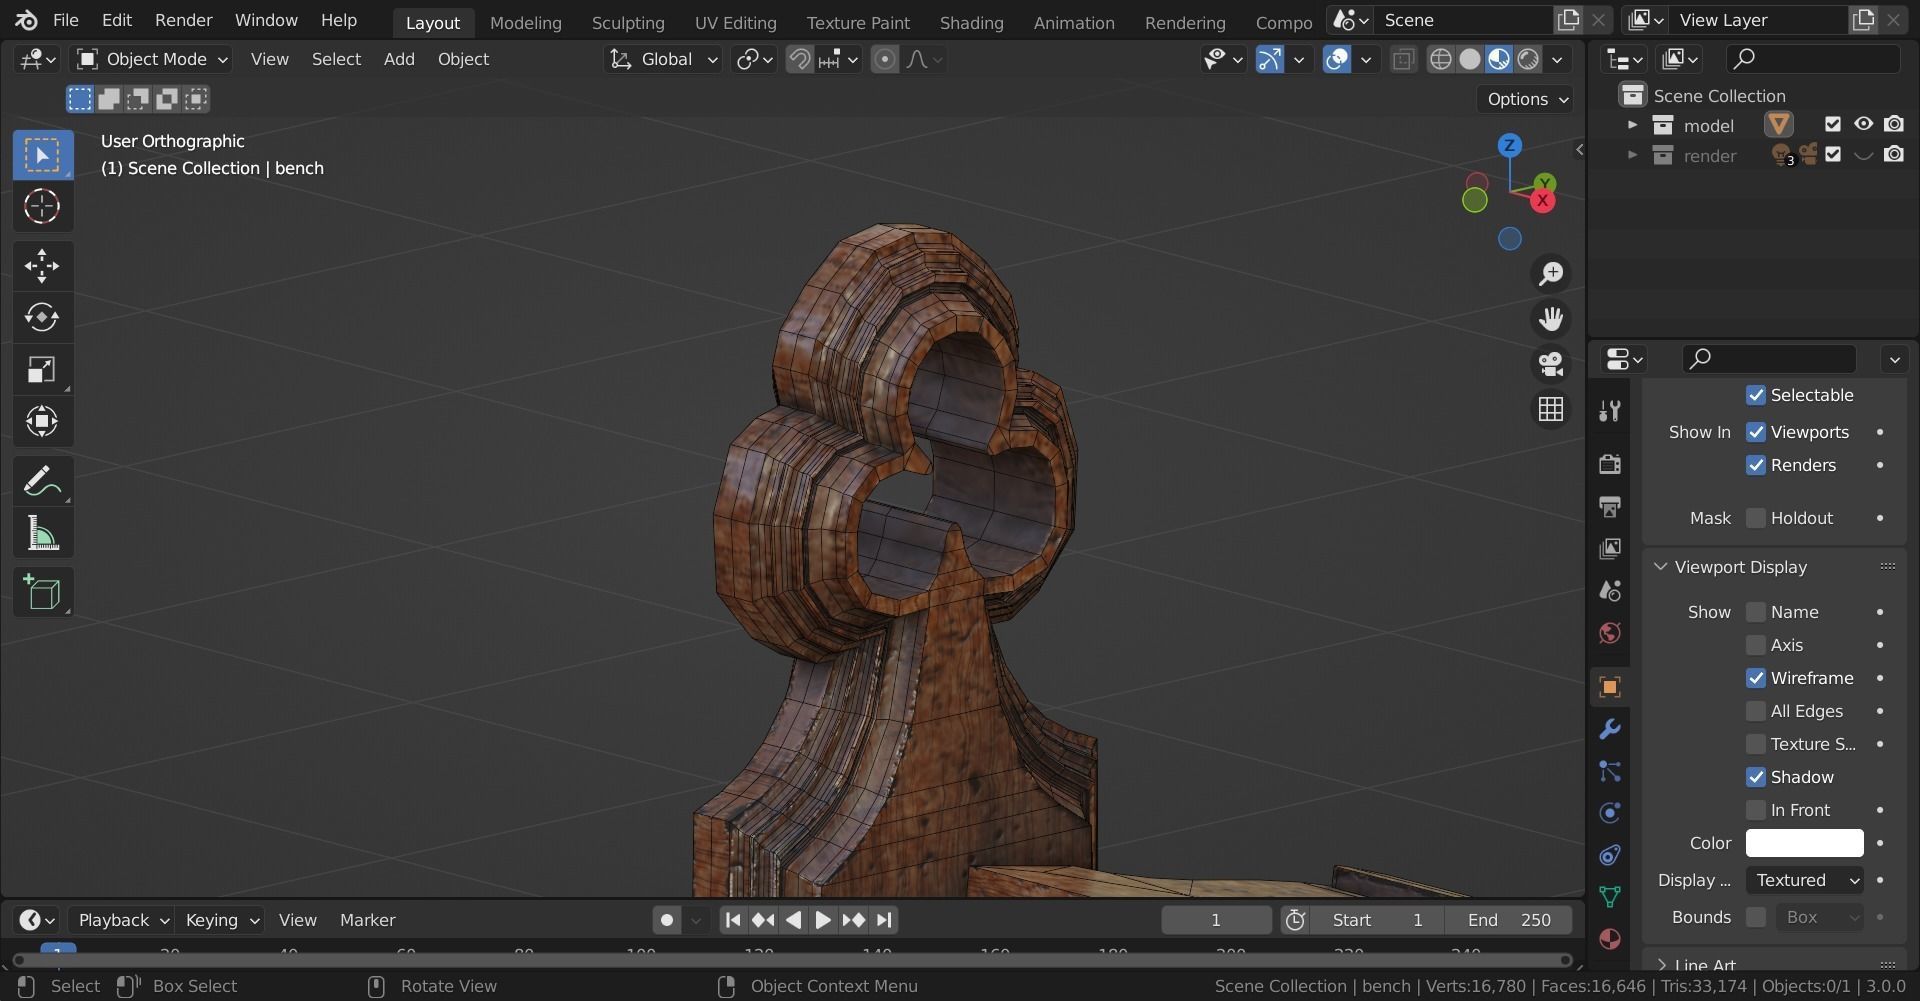Play the animation forward

[823, 920]
